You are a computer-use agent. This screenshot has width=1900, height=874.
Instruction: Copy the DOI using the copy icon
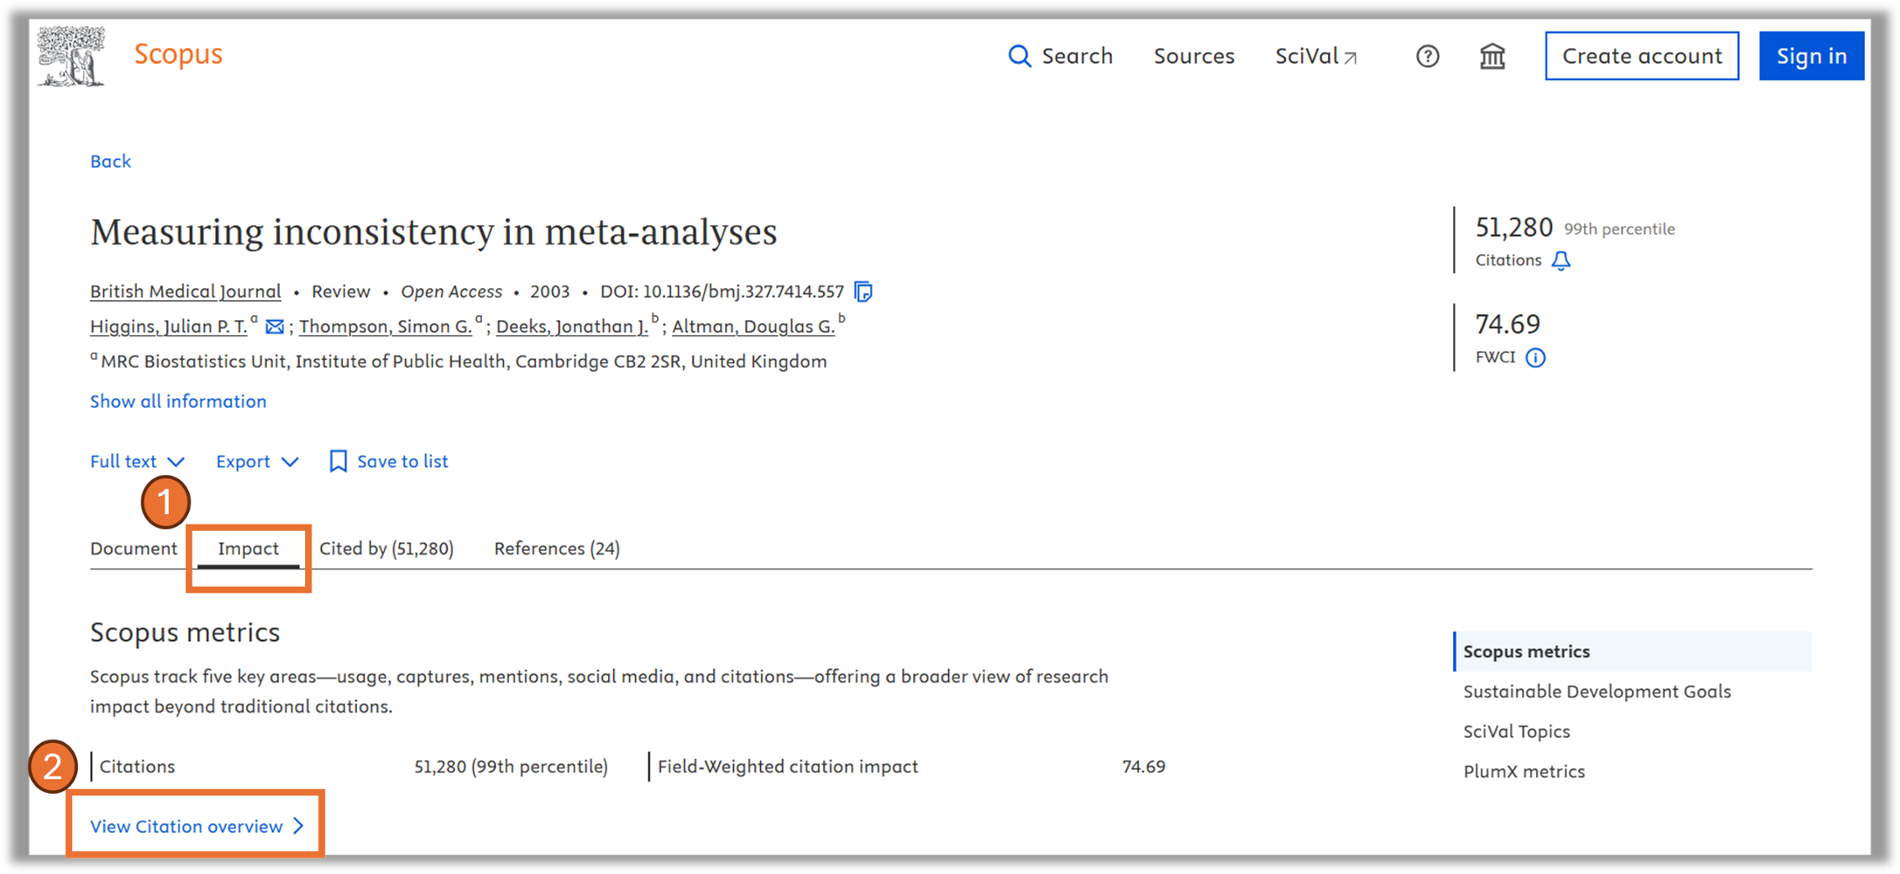point(863,292)
